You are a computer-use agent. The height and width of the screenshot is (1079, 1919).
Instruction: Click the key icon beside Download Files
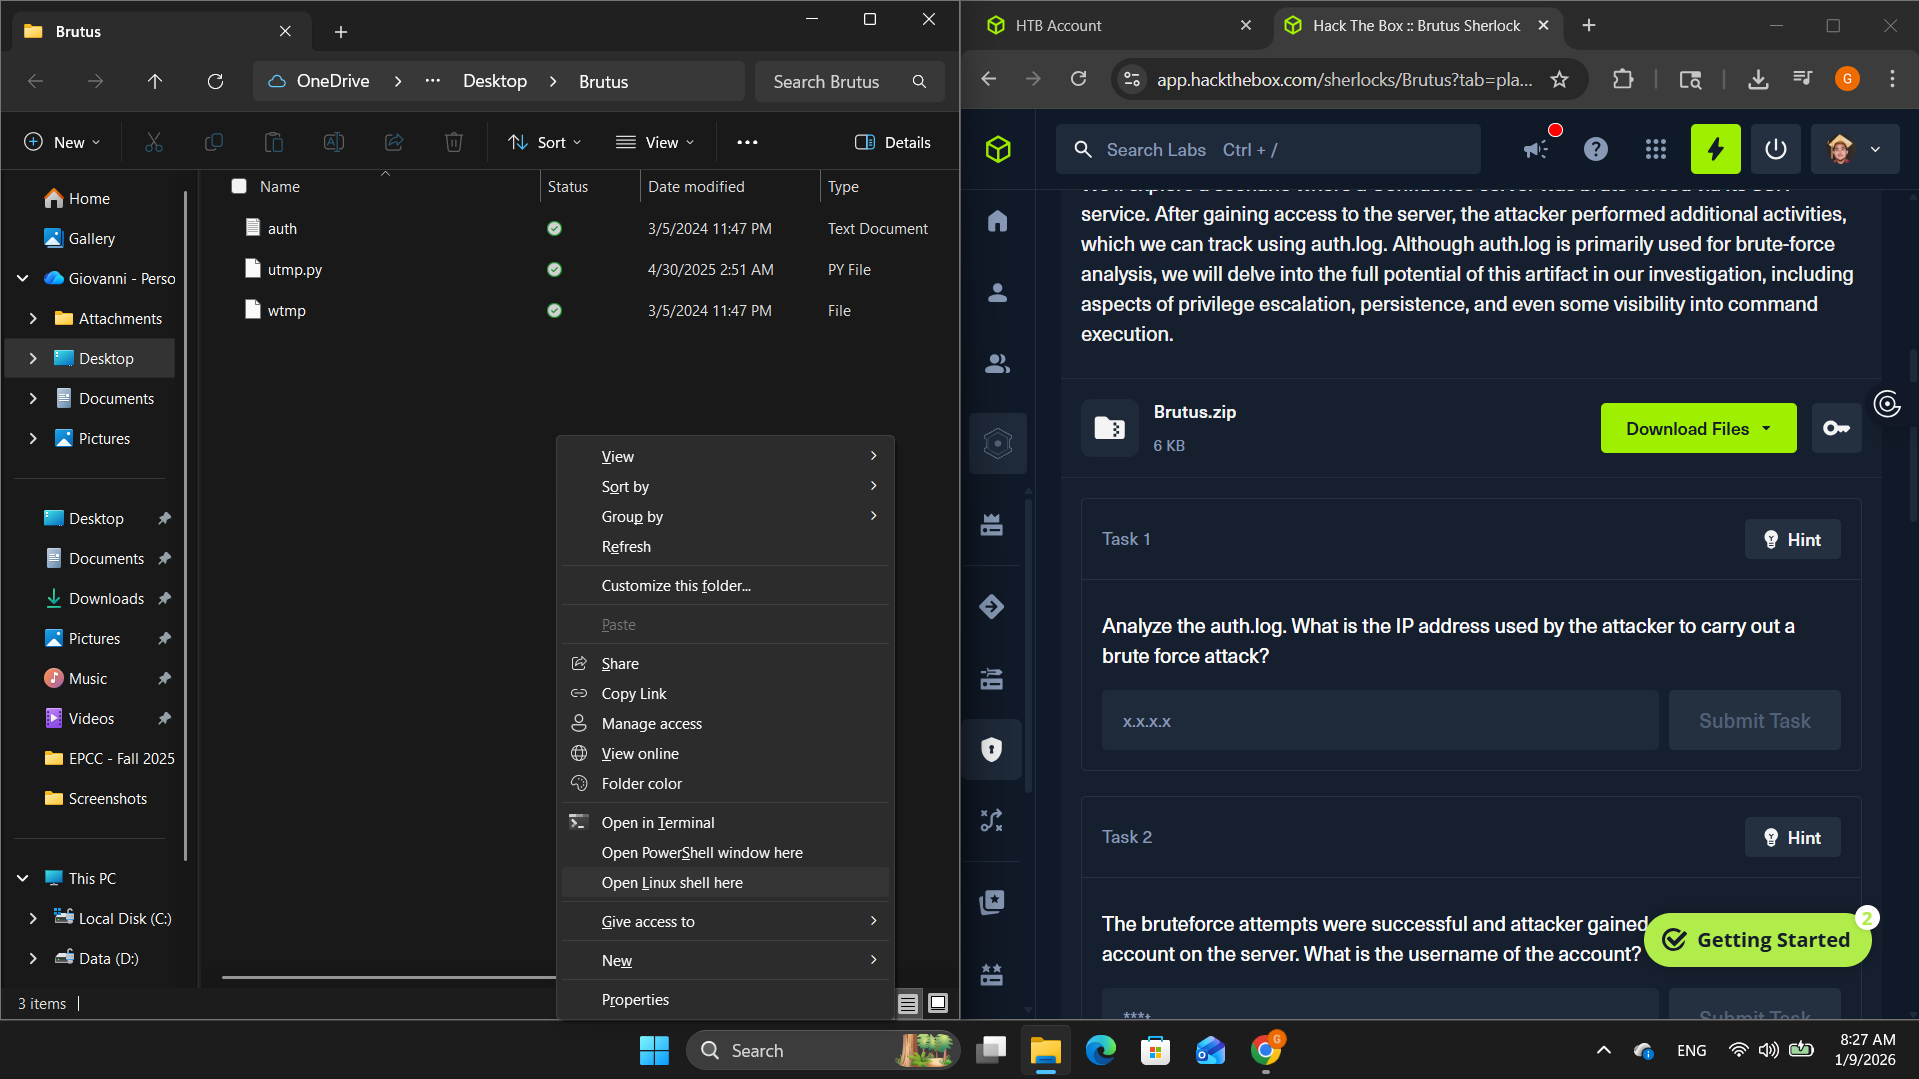(1836, 428)
